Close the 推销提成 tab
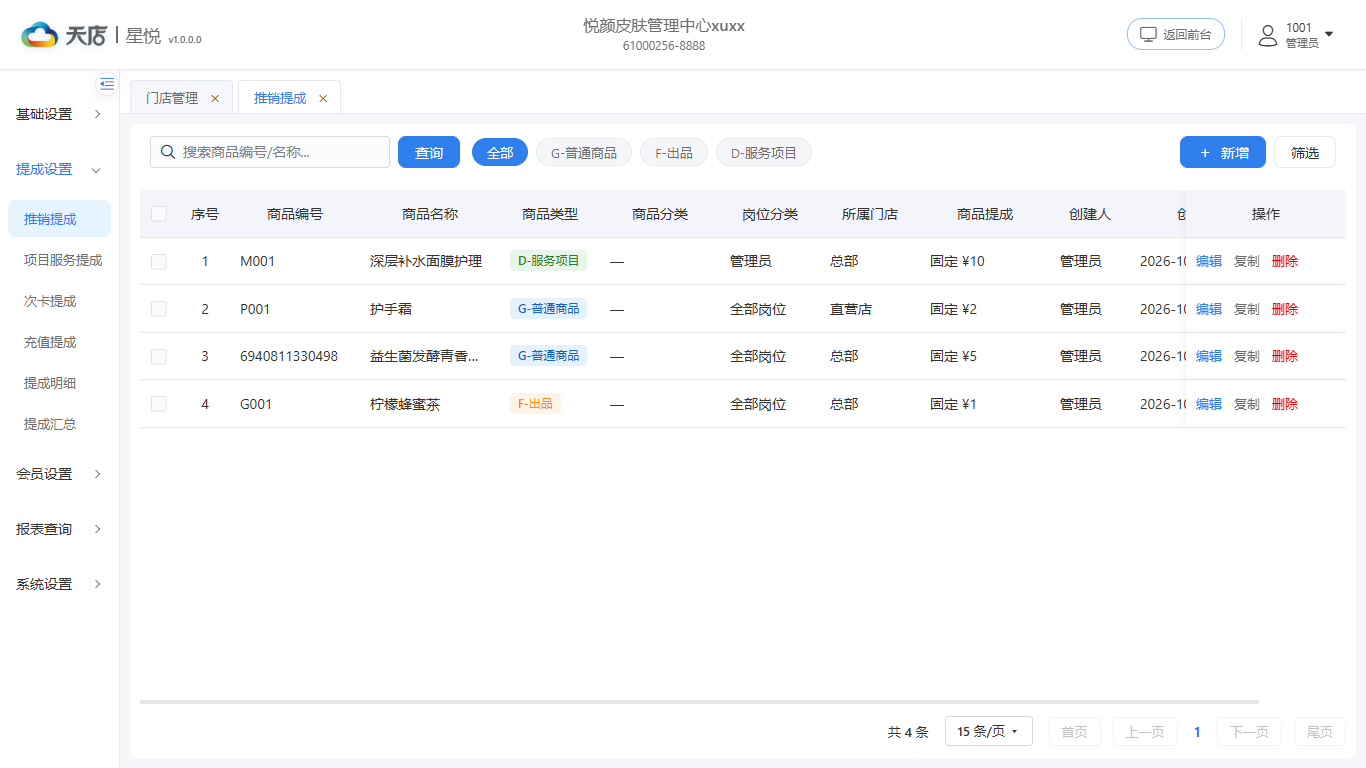 (323, 98)
